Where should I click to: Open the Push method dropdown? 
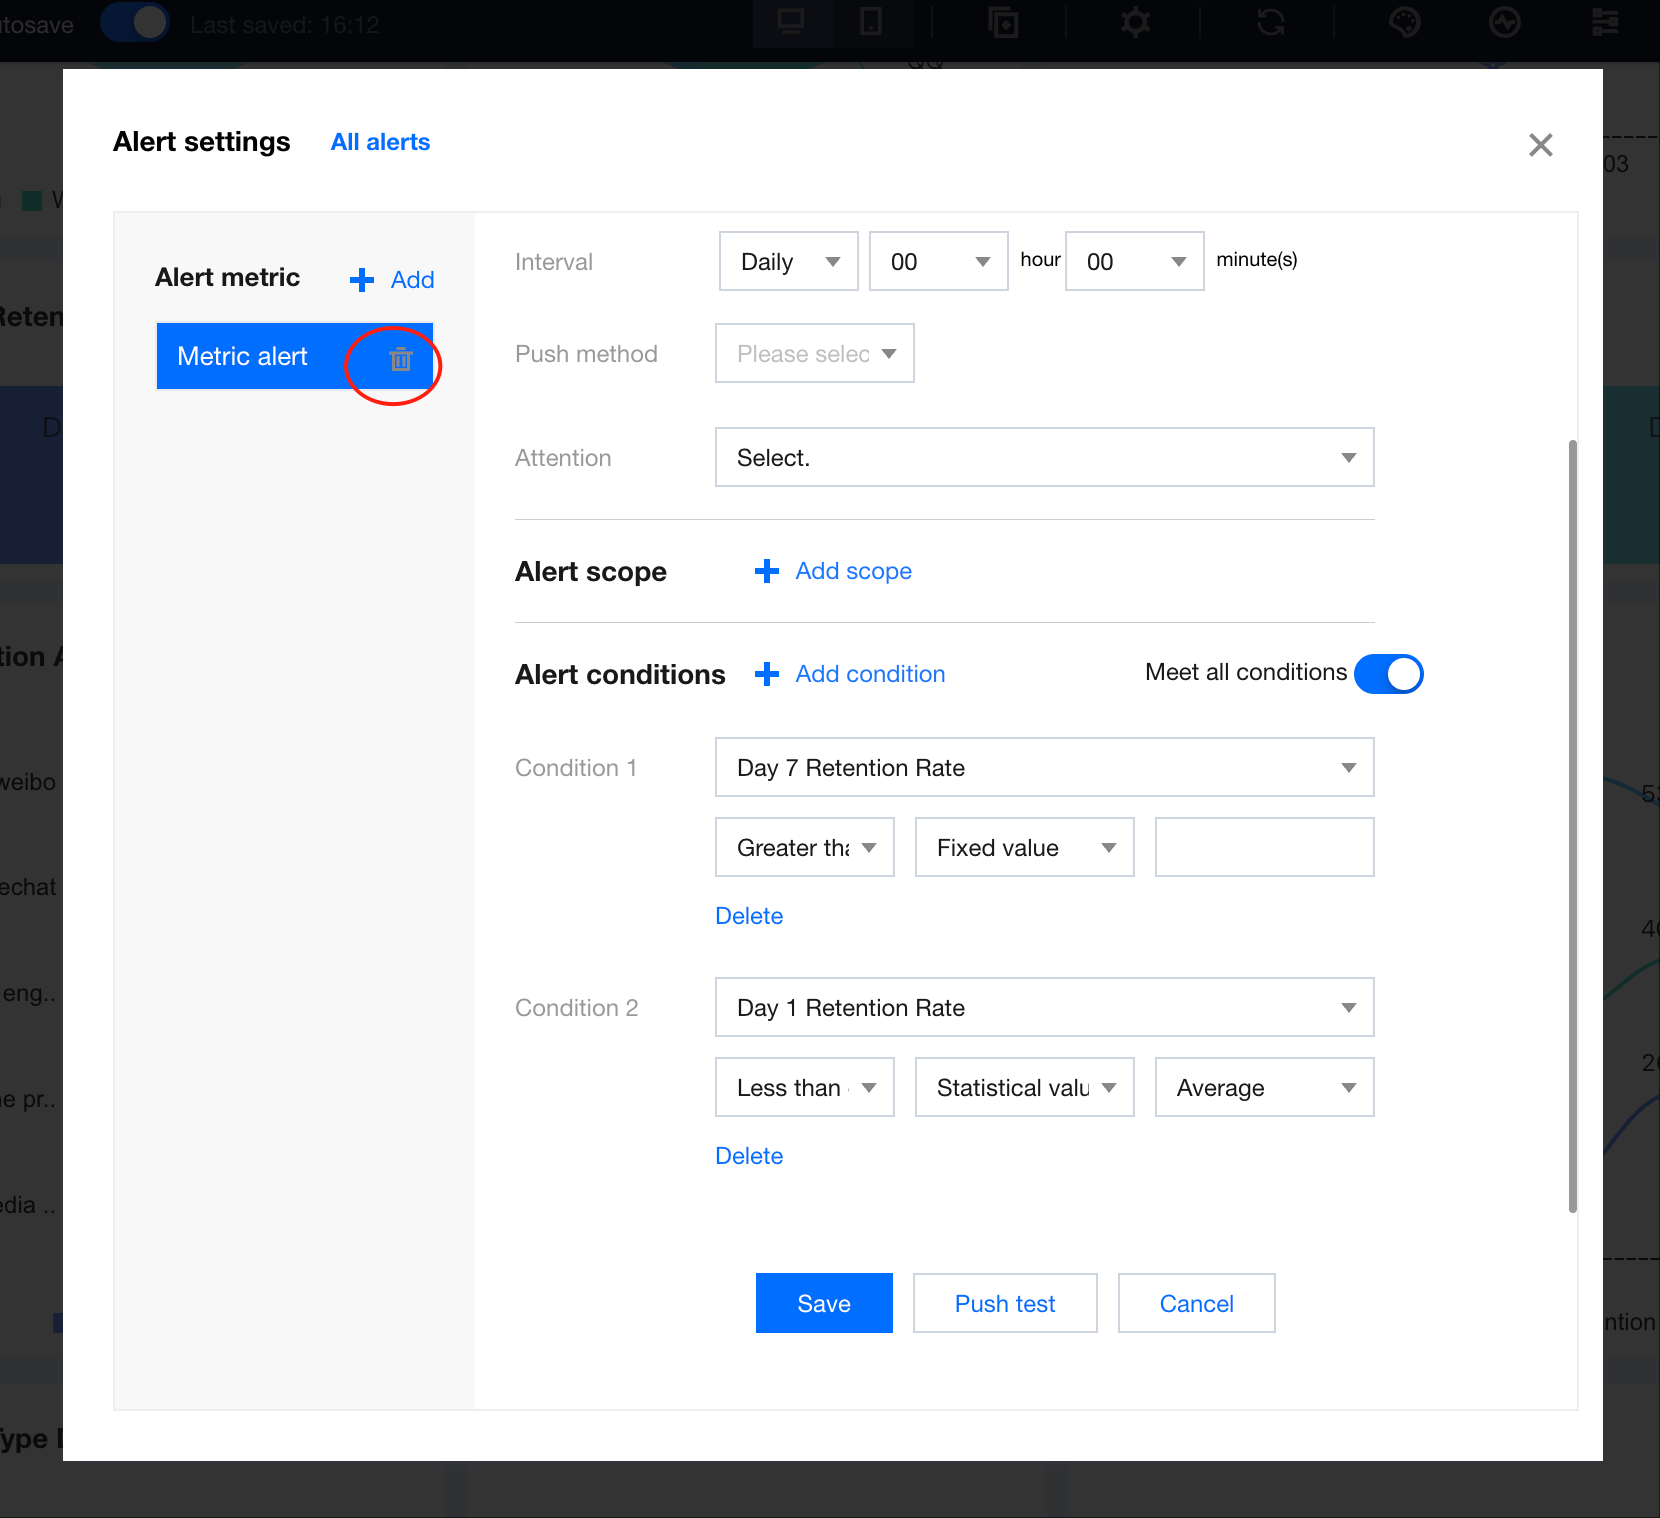814,354
